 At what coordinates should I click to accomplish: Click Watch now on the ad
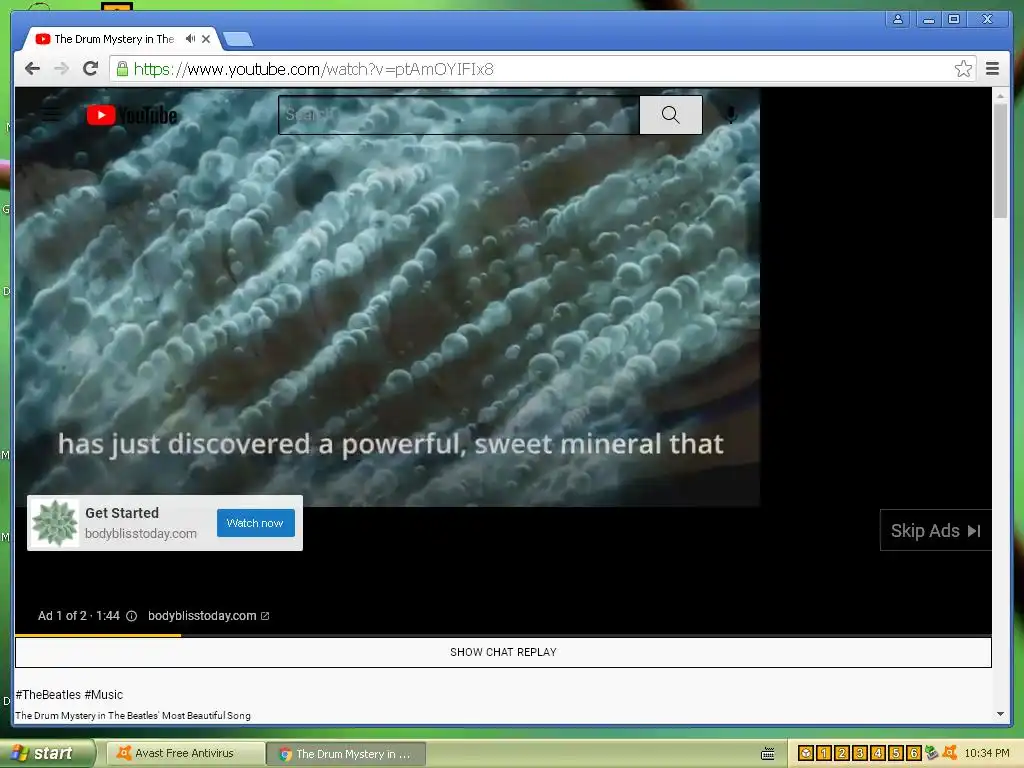[x=255, y=523]
